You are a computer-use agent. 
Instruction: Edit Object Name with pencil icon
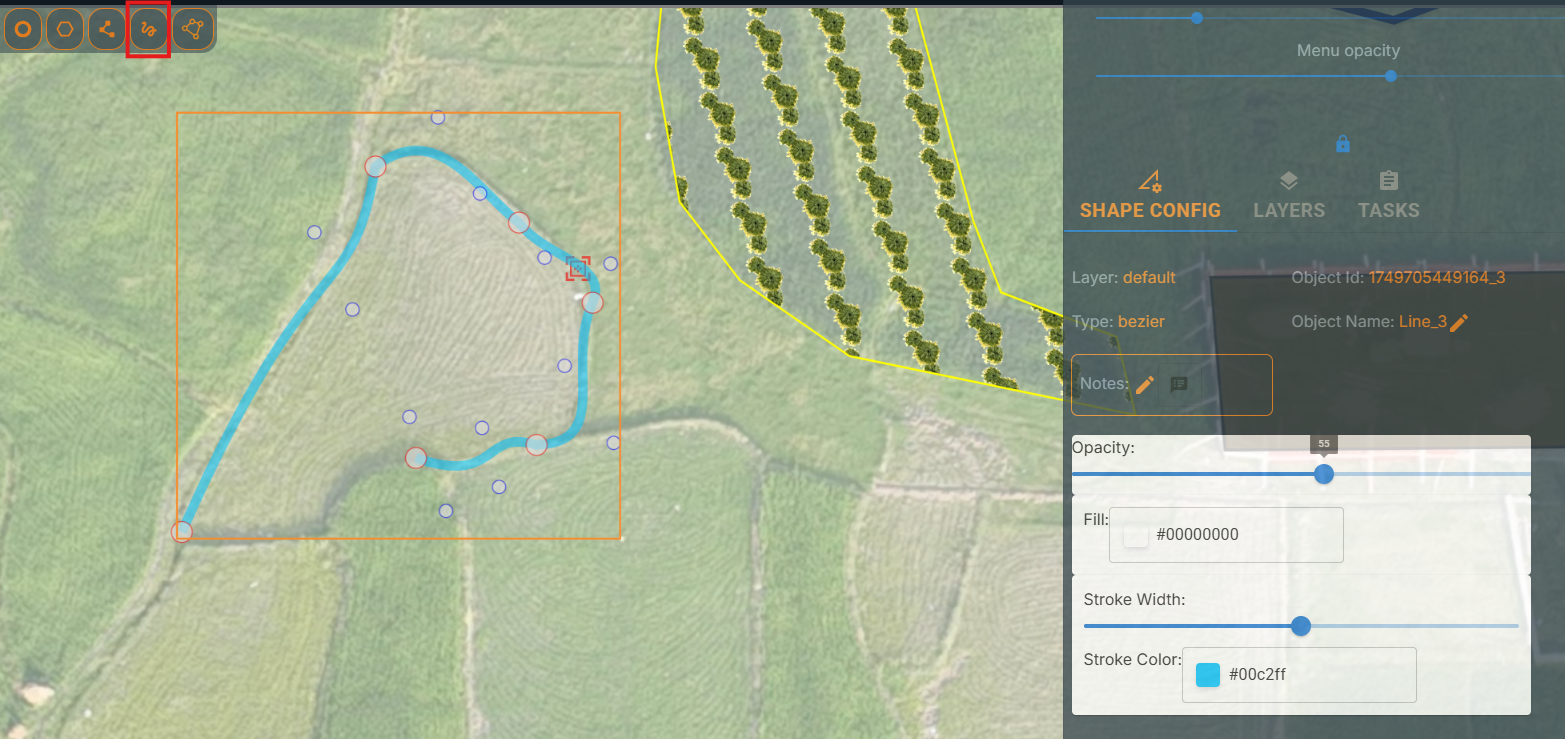click(x=1459, y=322)
